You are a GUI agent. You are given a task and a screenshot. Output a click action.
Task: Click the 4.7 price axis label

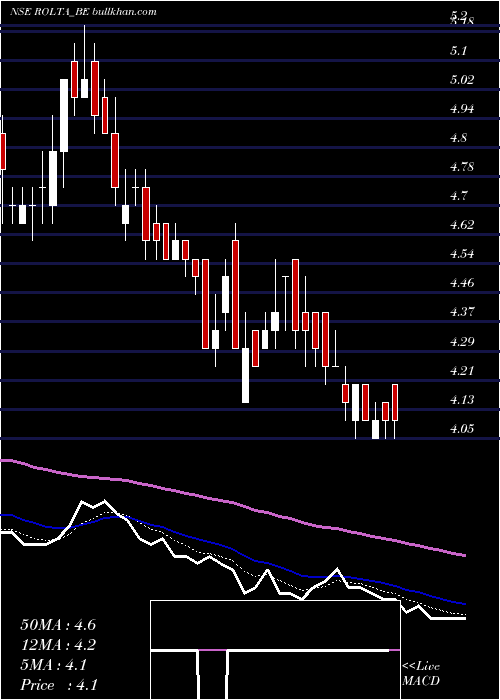[x=458, y=196]
